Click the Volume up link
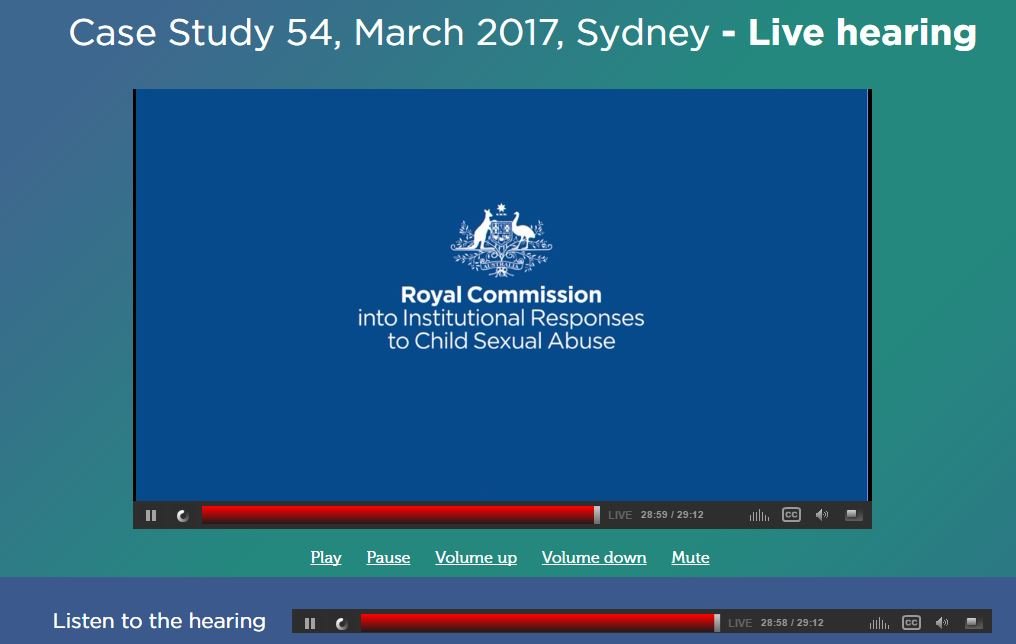This screenshot has width=1016, height=644. [476, 557]
